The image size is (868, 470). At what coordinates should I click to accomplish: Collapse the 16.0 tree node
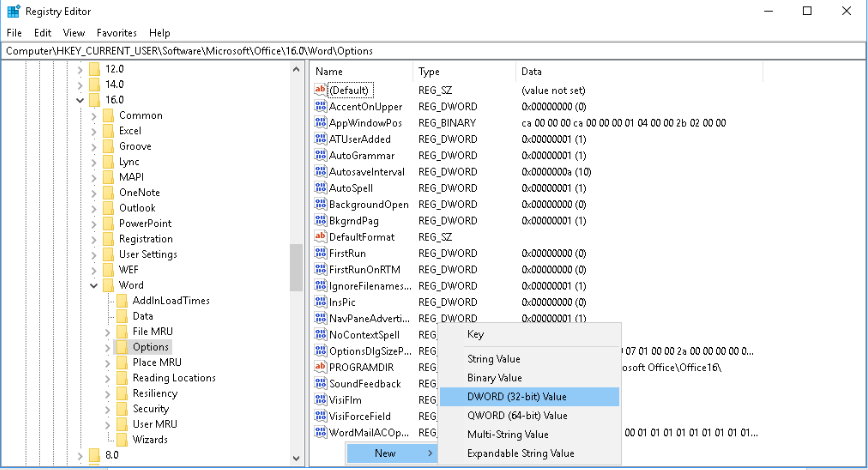tap(80, 100)
